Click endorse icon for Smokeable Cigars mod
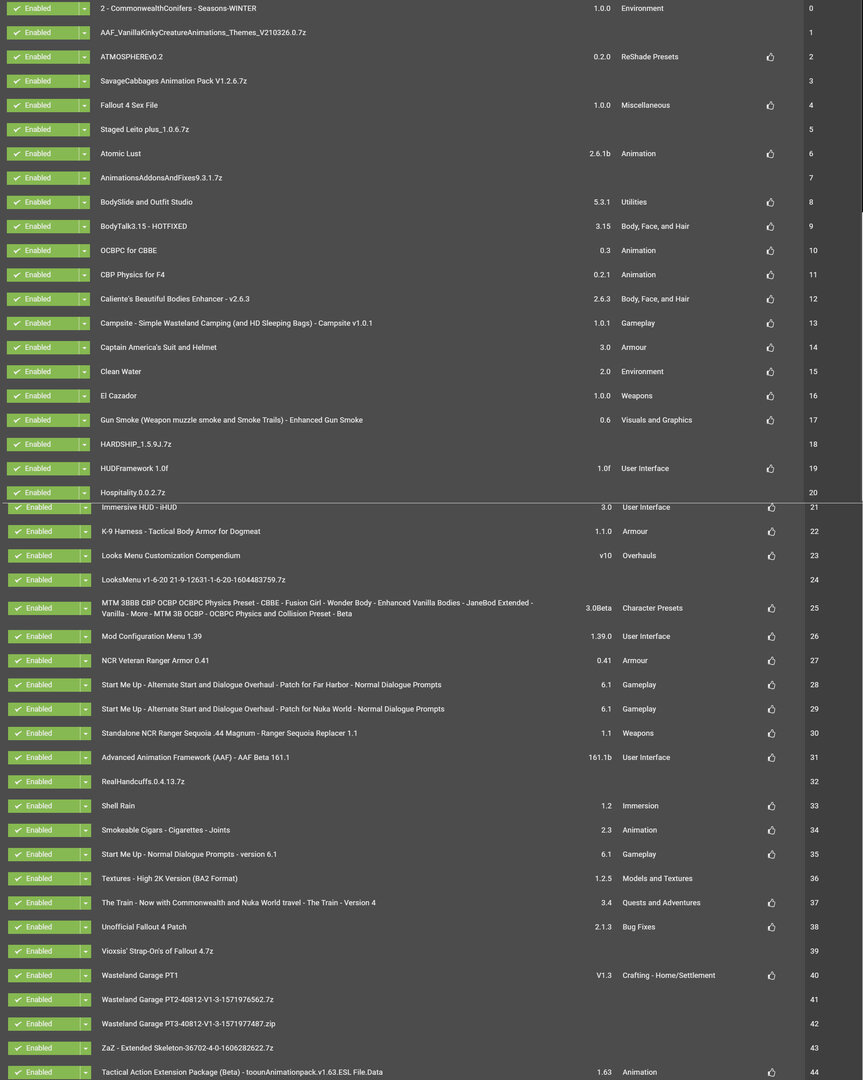 pyautogui.click(x=771, y=830)
